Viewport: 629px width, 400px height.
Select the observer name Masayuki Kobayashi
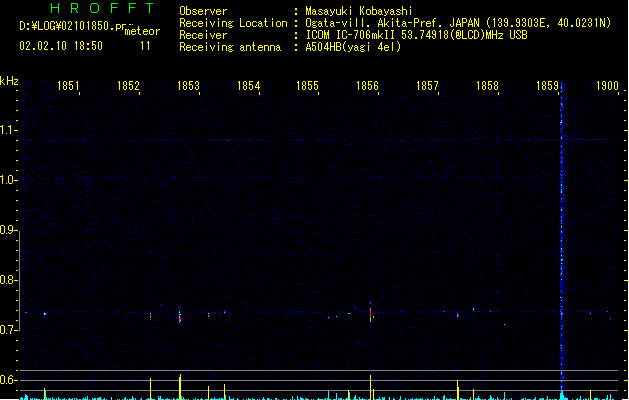pyautogui.click(x=359, y=11)
